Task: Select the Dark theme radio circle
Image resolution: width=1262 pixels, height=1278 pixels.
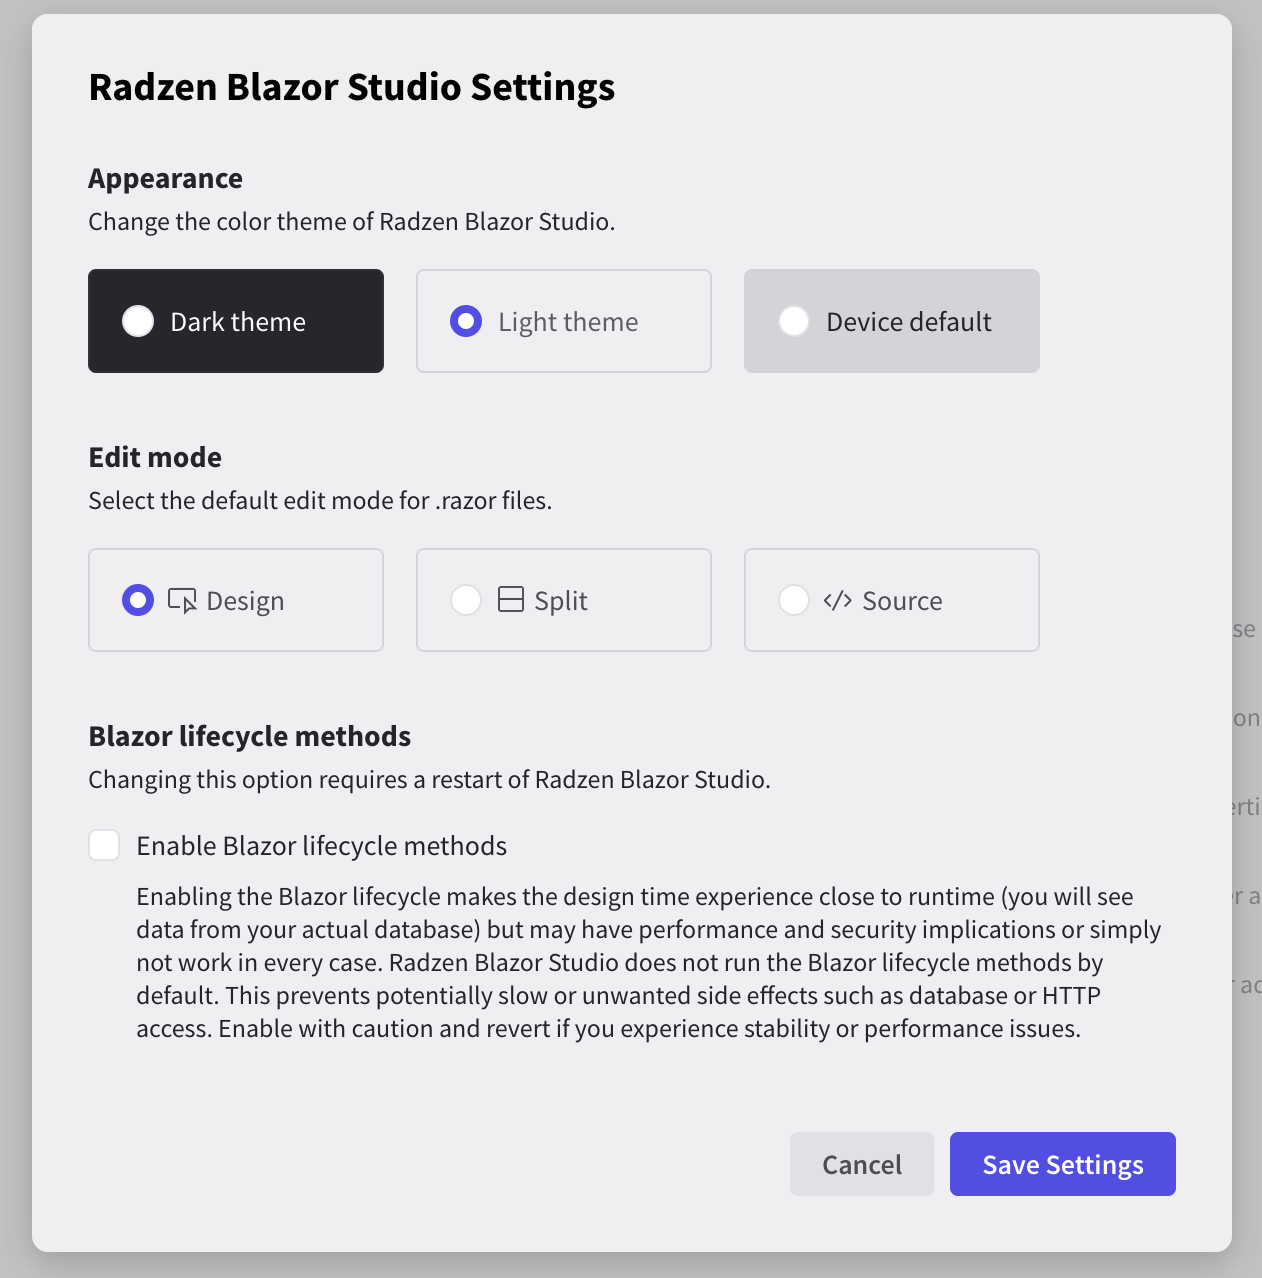Action: click(x=138, y=321)
